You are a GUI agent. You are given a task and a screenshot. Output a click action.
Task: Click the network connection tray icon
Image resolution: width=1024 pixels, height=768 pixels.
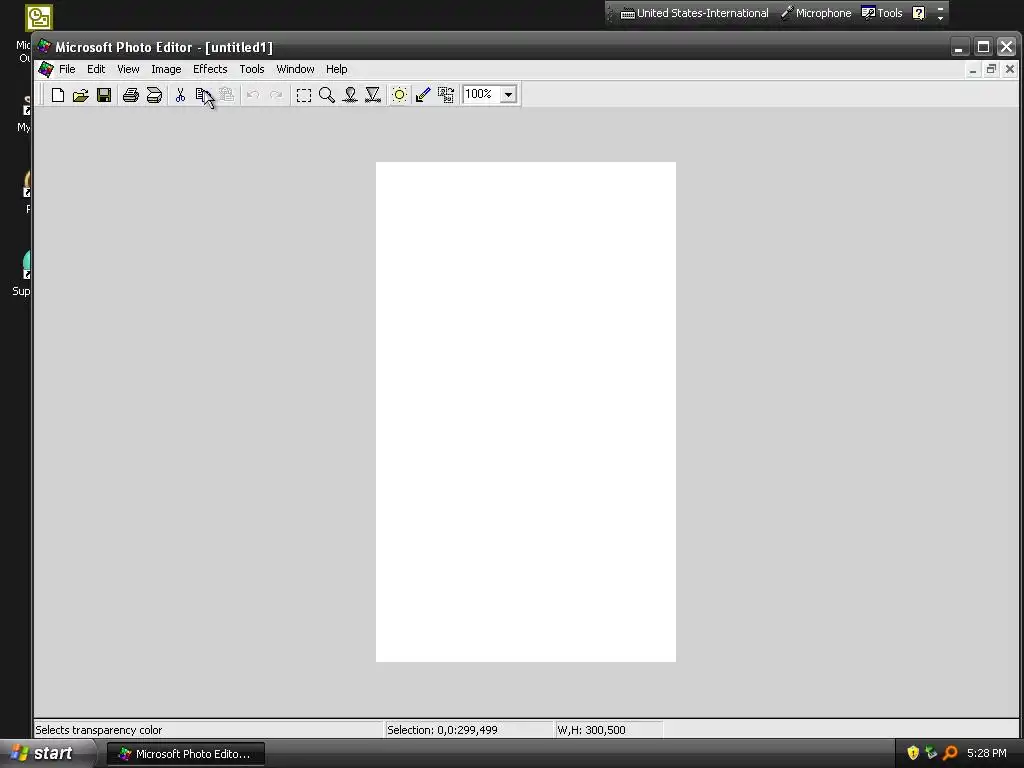click(931, 753)
